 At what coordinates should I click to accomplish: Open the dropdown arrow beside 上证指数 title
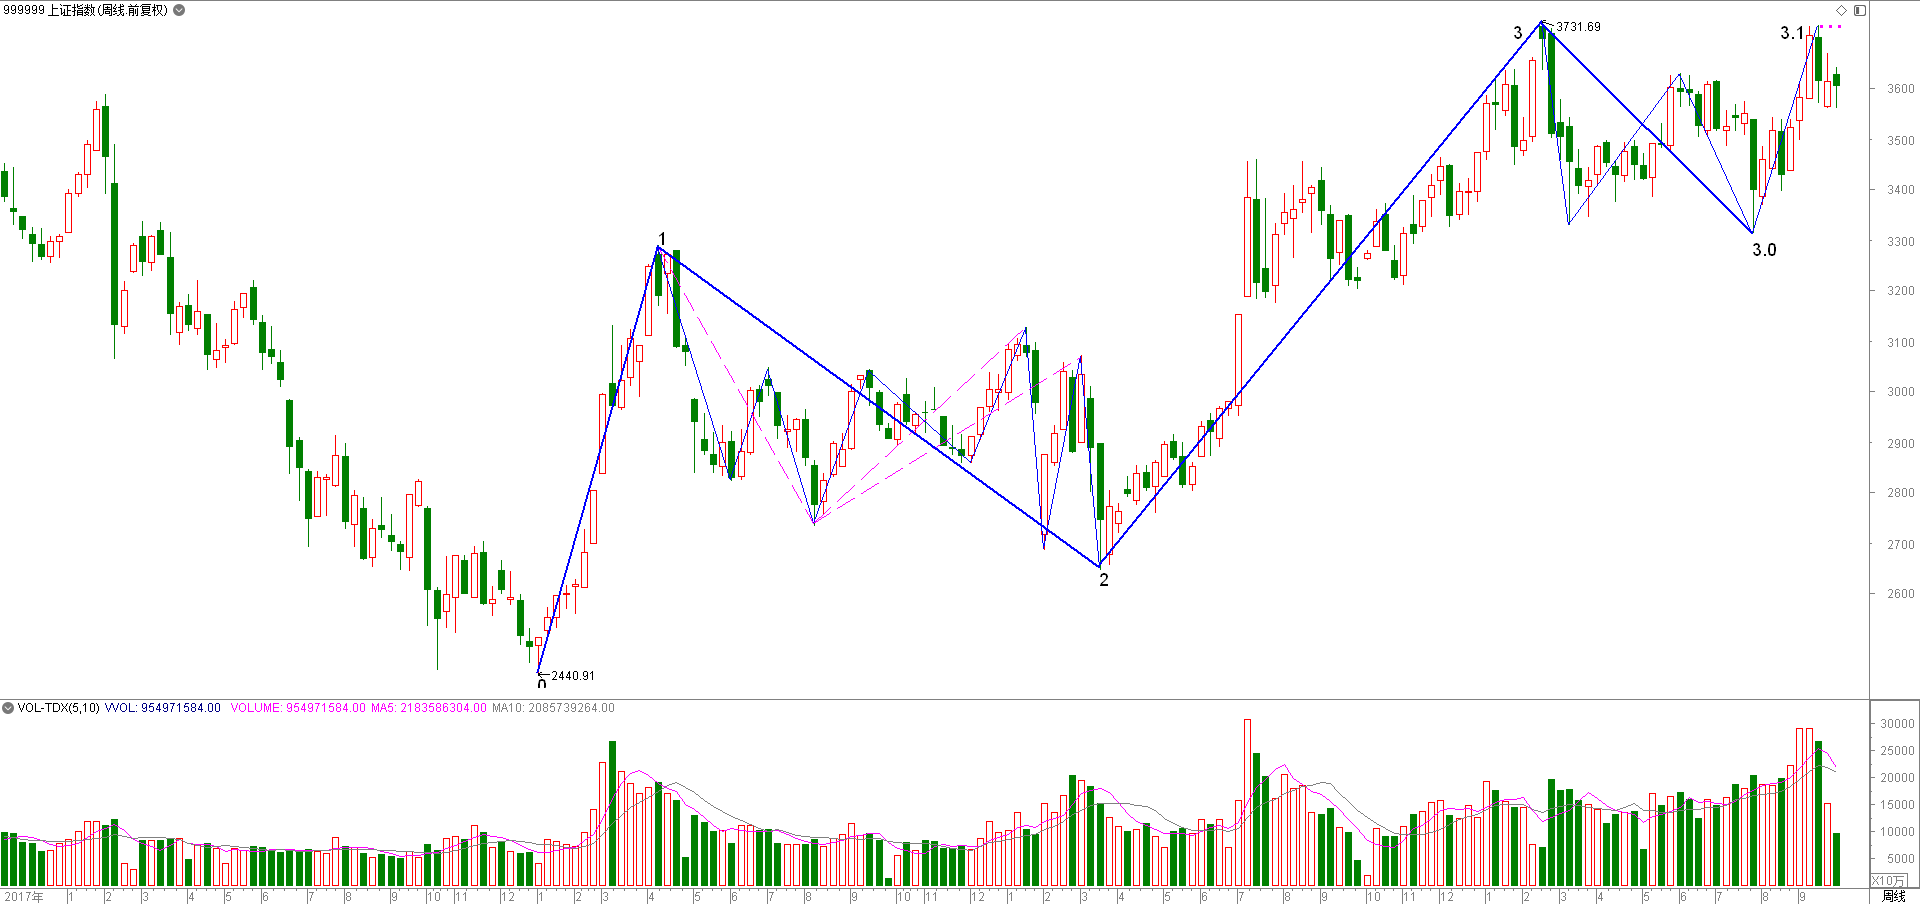coord(179,10)
